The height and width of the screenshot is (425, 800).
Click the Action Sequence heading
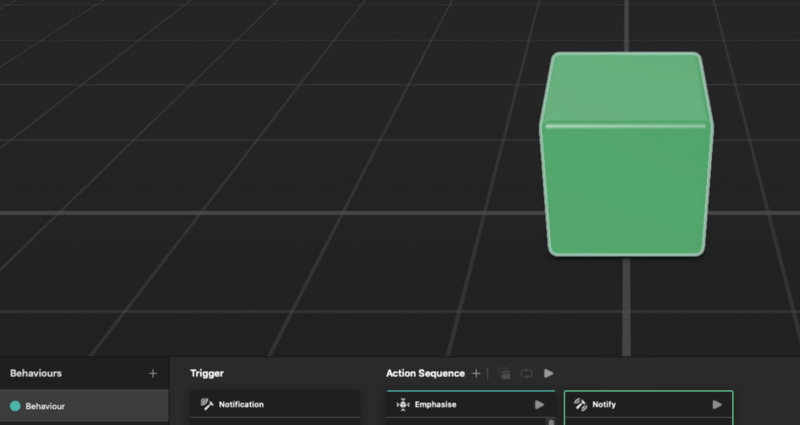pyautogui.click(x=426, y=373)
